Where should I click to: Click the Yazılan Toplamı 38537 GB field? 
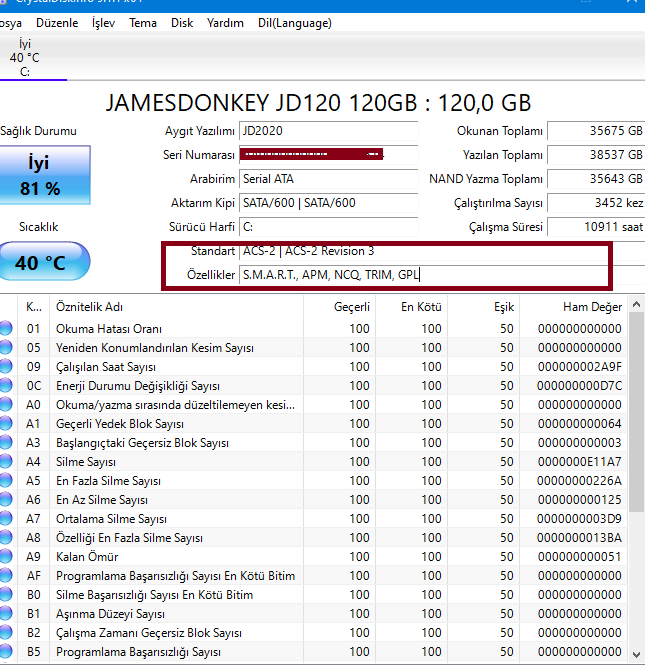596,155
